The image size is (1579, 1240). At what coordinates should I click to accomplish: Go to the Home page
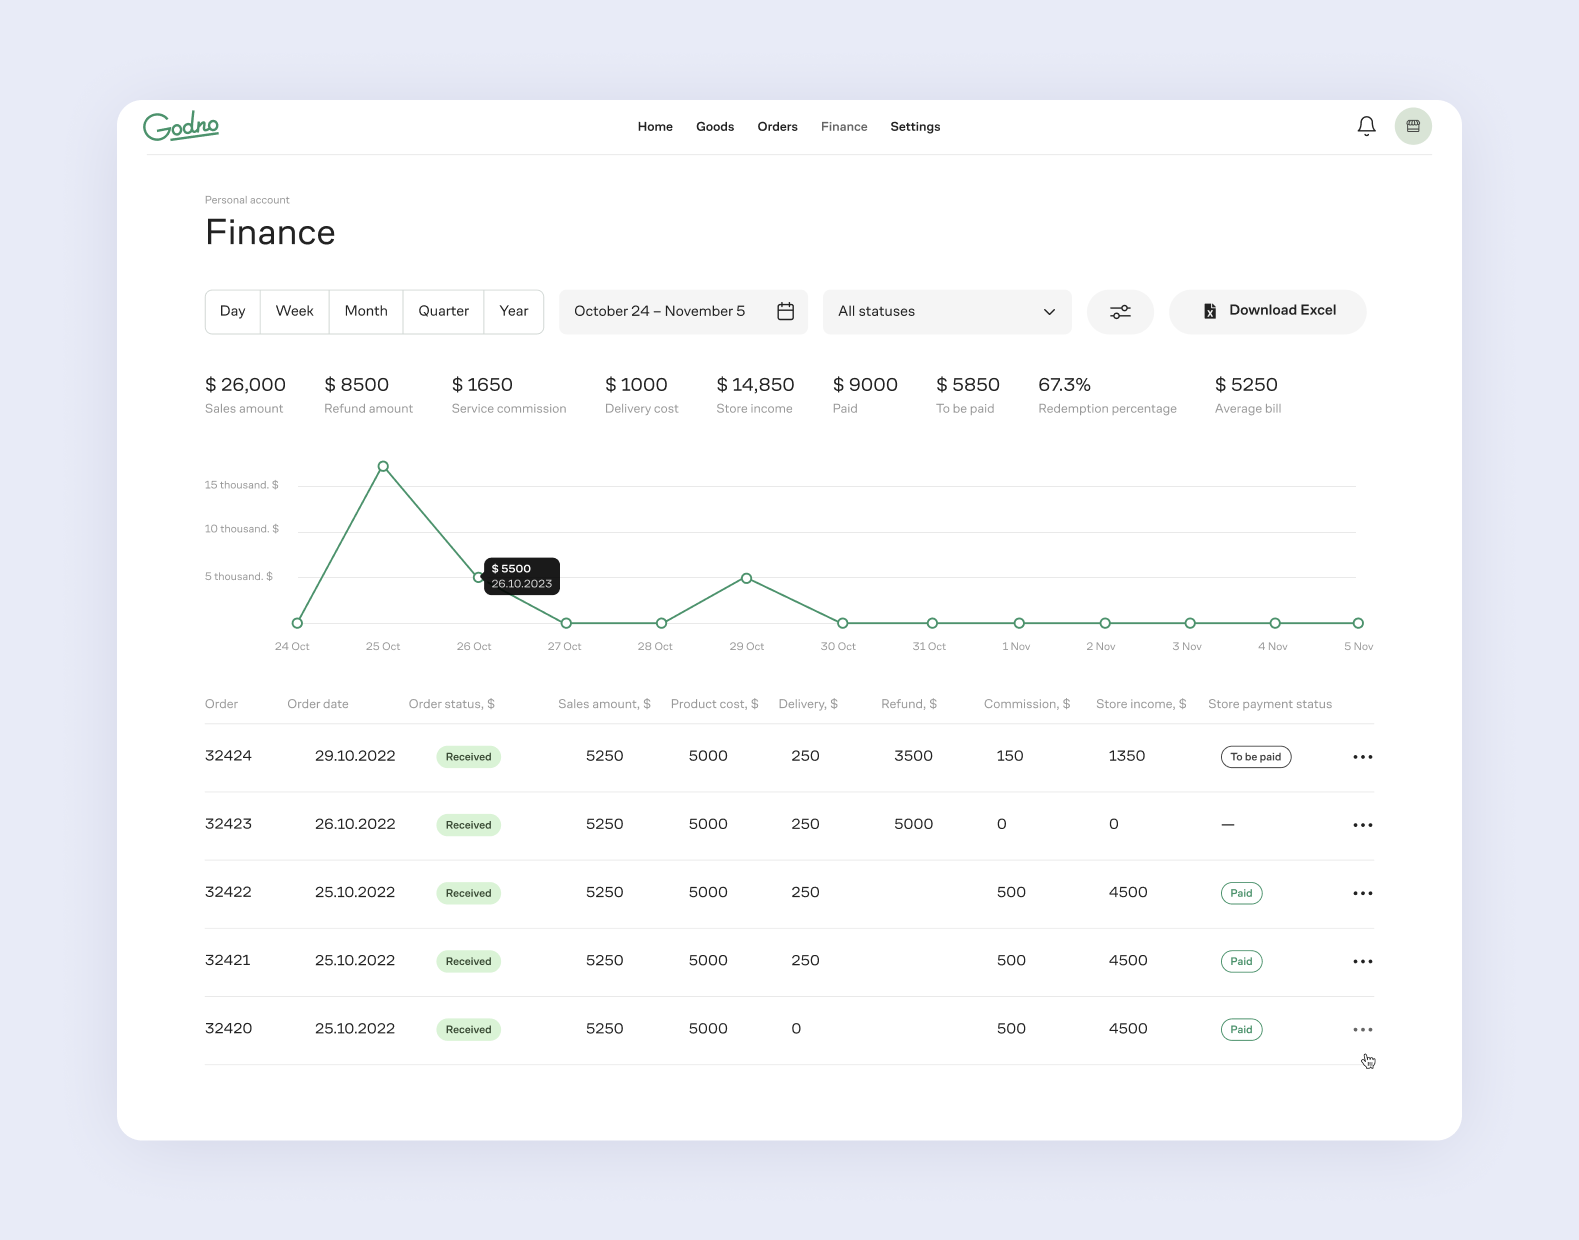click(x=655, y=127)
